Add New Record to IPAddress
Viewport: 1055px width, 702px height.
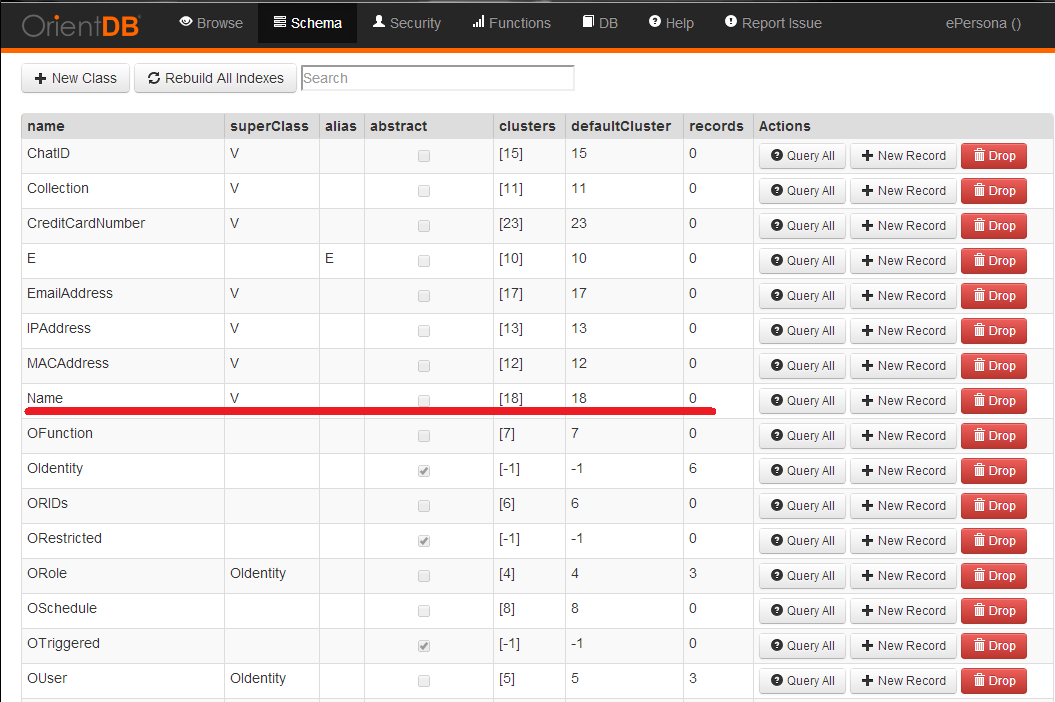pyautogui.click(x=903, y=330)
